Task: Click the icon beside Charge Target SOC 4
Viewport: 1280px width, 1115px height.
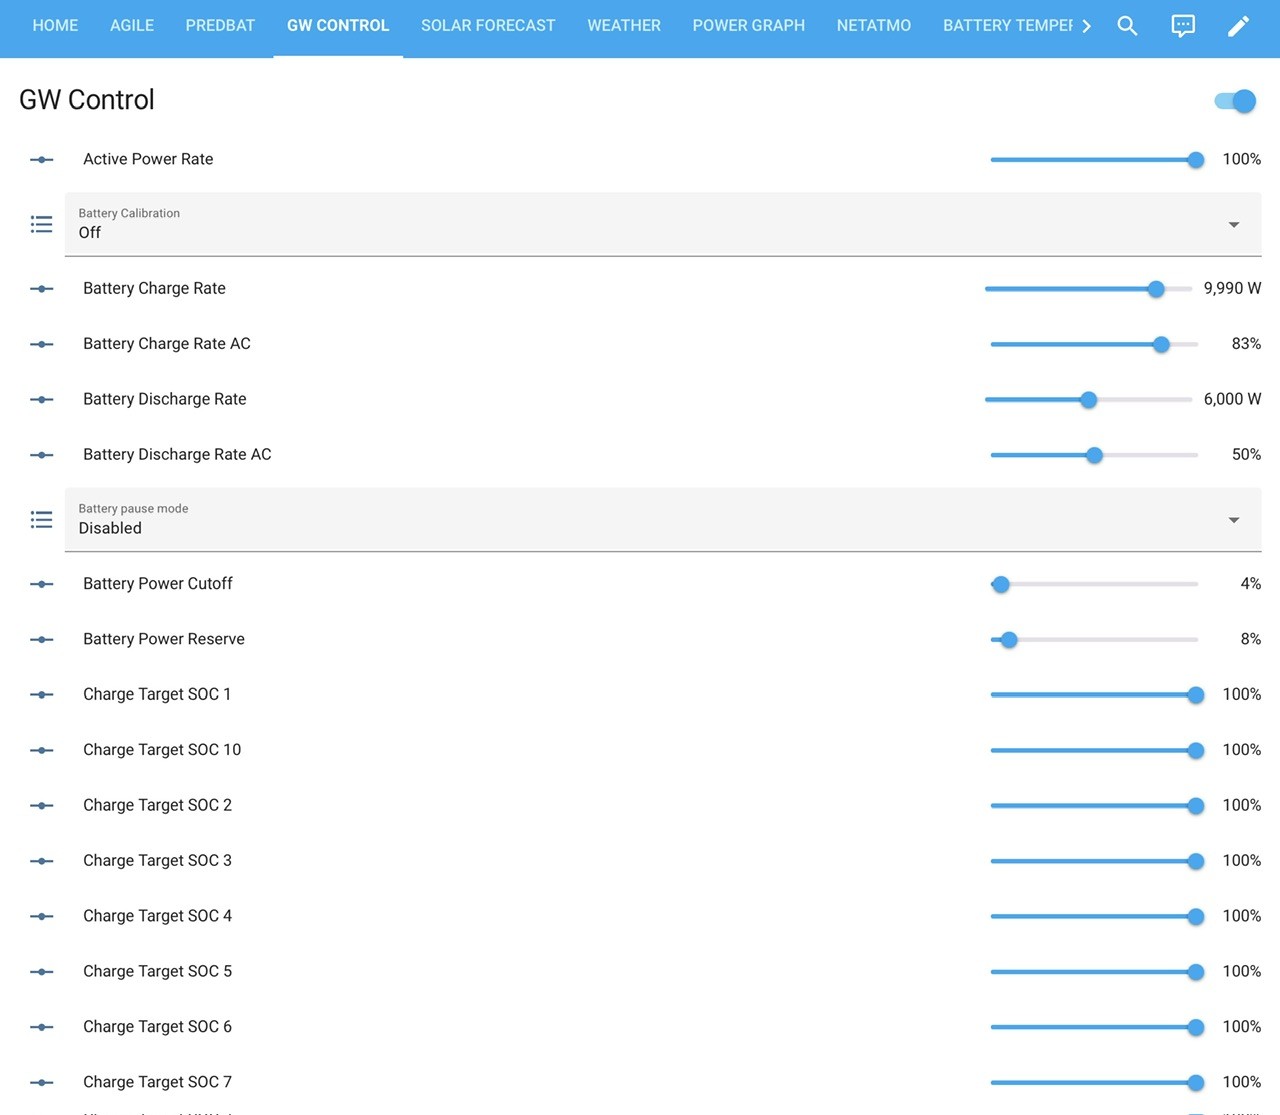Action: pyautogui.click(x=41, y=916)
